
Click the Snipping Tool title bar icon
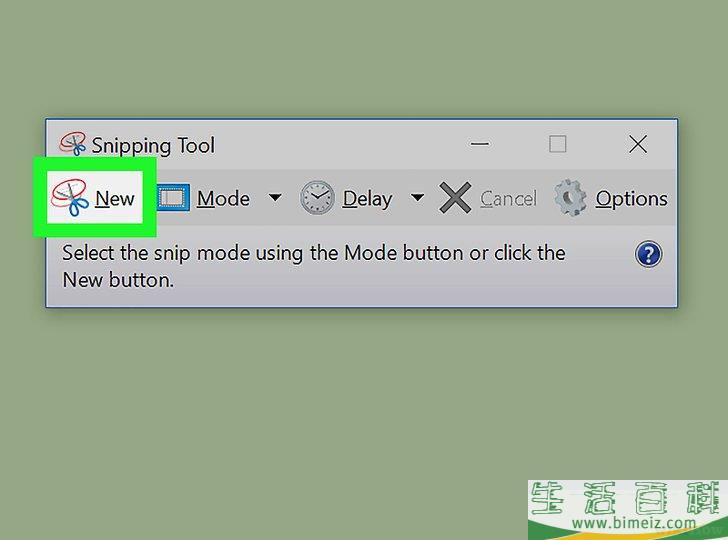[72, 143]
